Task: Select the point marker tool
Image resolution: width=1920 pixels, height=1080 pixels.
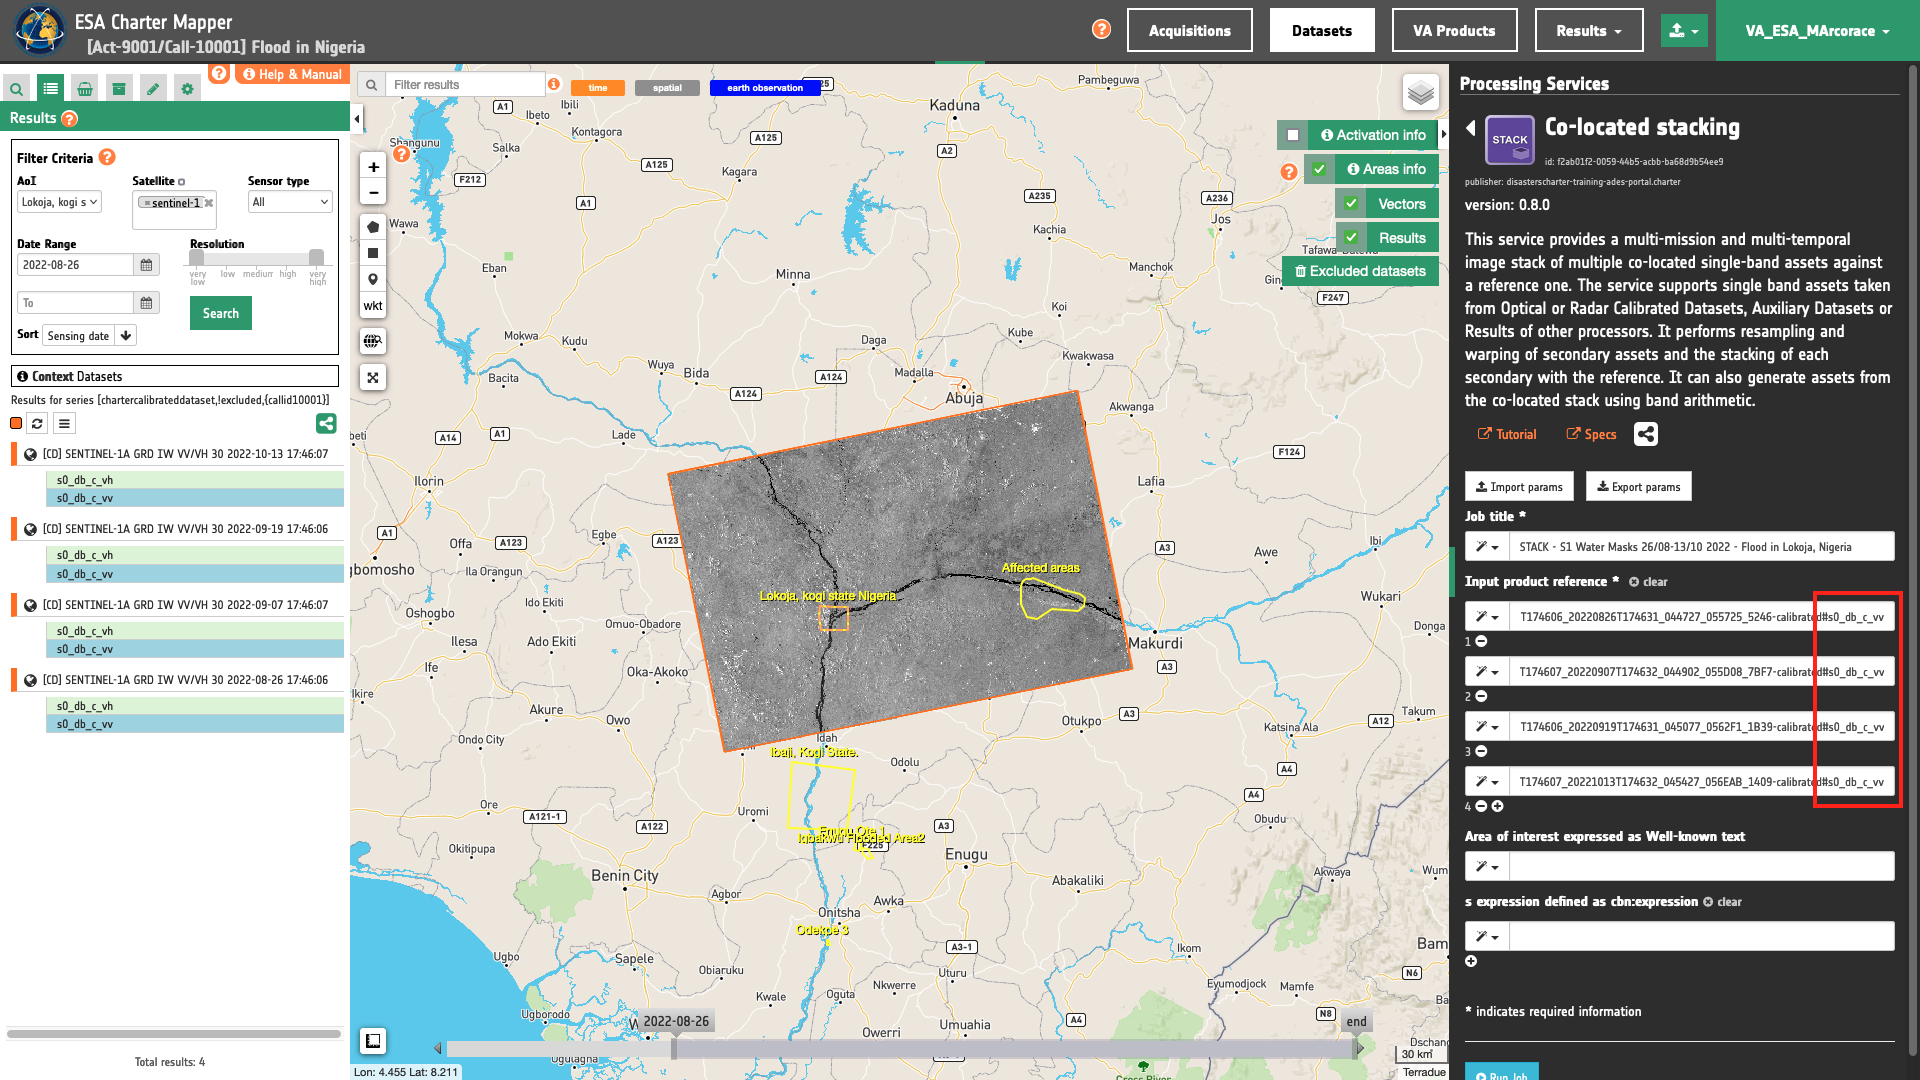Action: coord(373,280)
